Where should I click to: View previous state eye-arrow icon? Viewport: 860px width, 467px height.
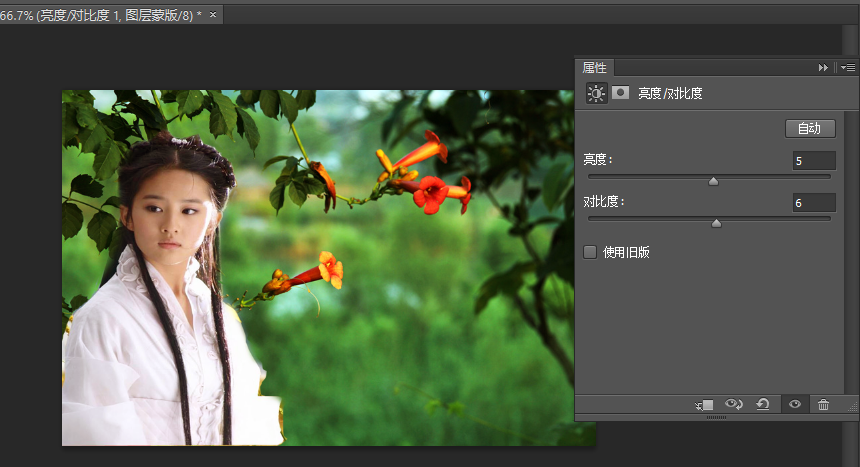tap(733, 404)
